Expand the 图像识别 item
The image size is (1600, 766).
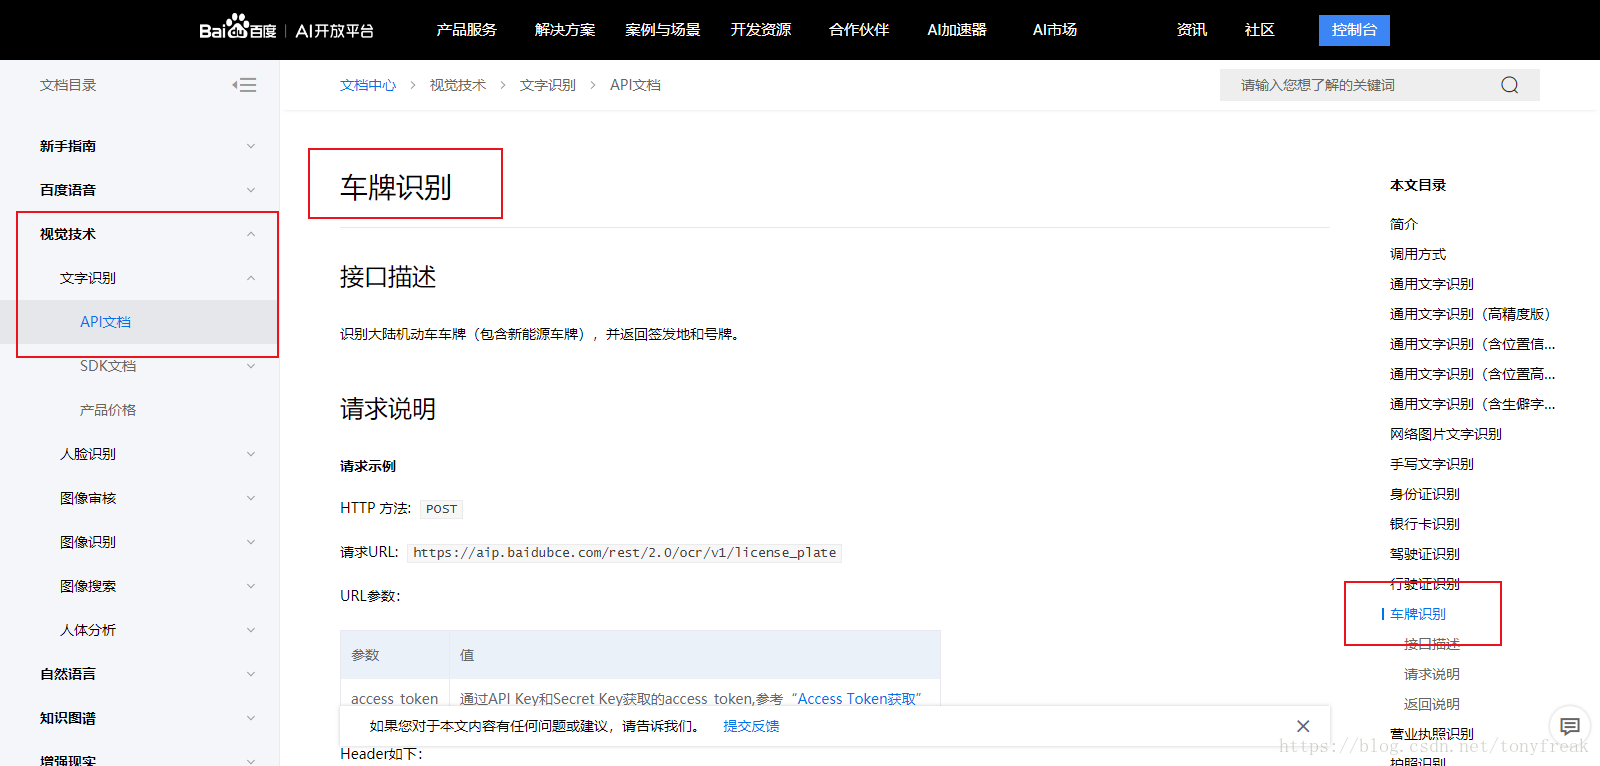pyautogui.click(x=251, y=542)
